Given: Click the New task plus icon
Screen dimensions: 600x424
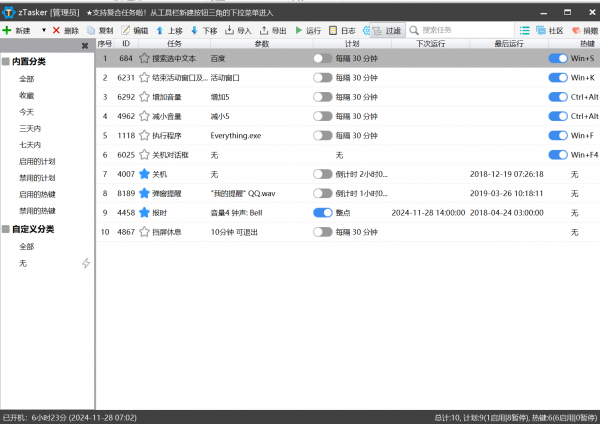Looking at the screenshot, I should 7,30.
